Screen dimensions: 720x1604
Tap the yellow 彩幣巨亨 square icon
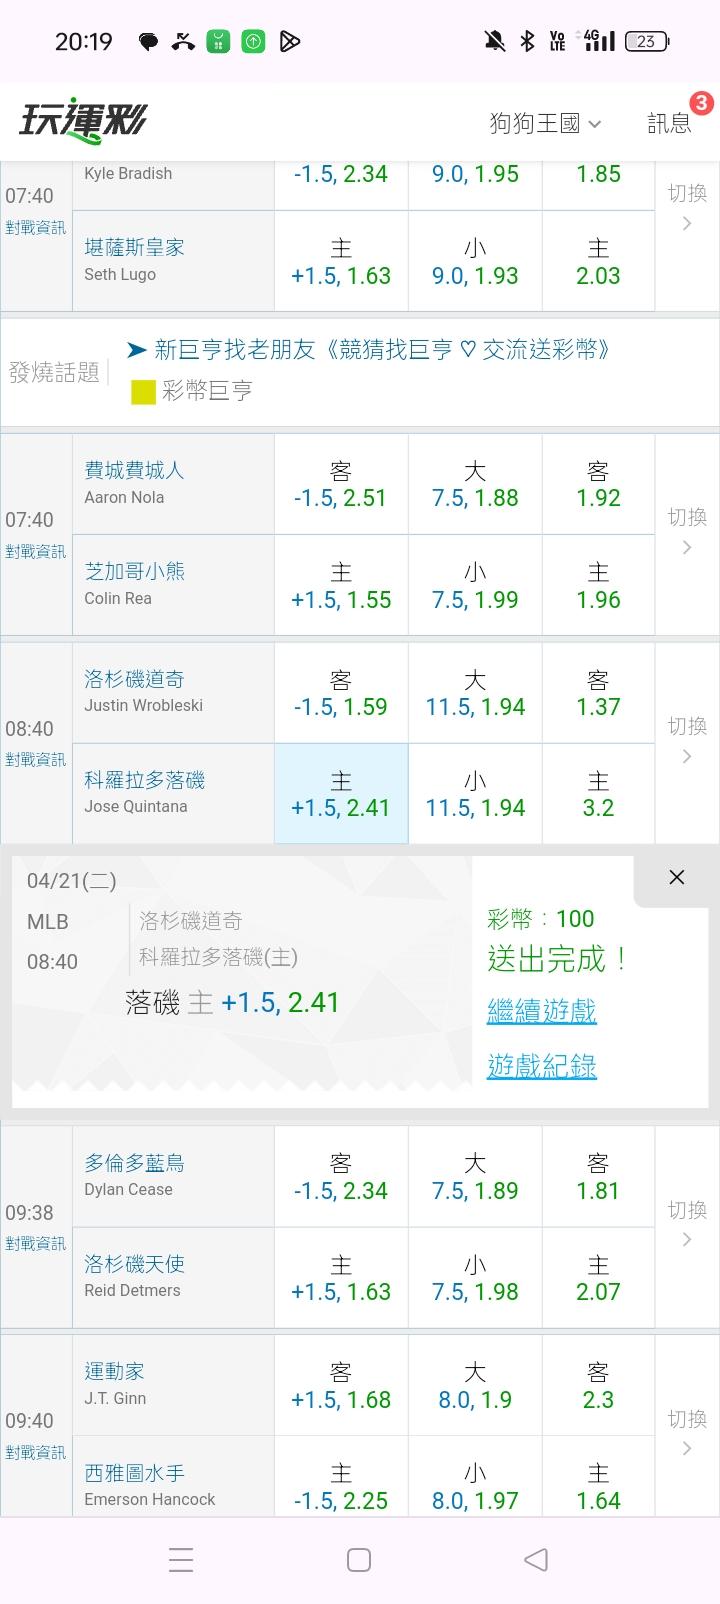[x=143, y=392]
